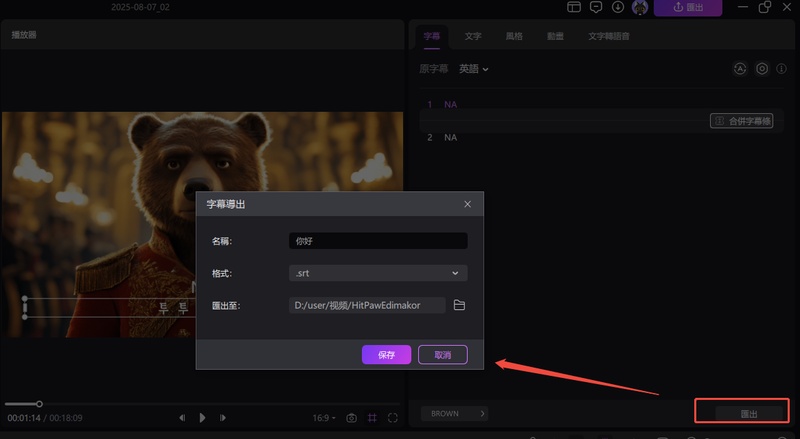Screen dimensions: 800x439
Task: Click the project name 2025-08-07_02
Action: pyautogui.click(x=140, y=7)
